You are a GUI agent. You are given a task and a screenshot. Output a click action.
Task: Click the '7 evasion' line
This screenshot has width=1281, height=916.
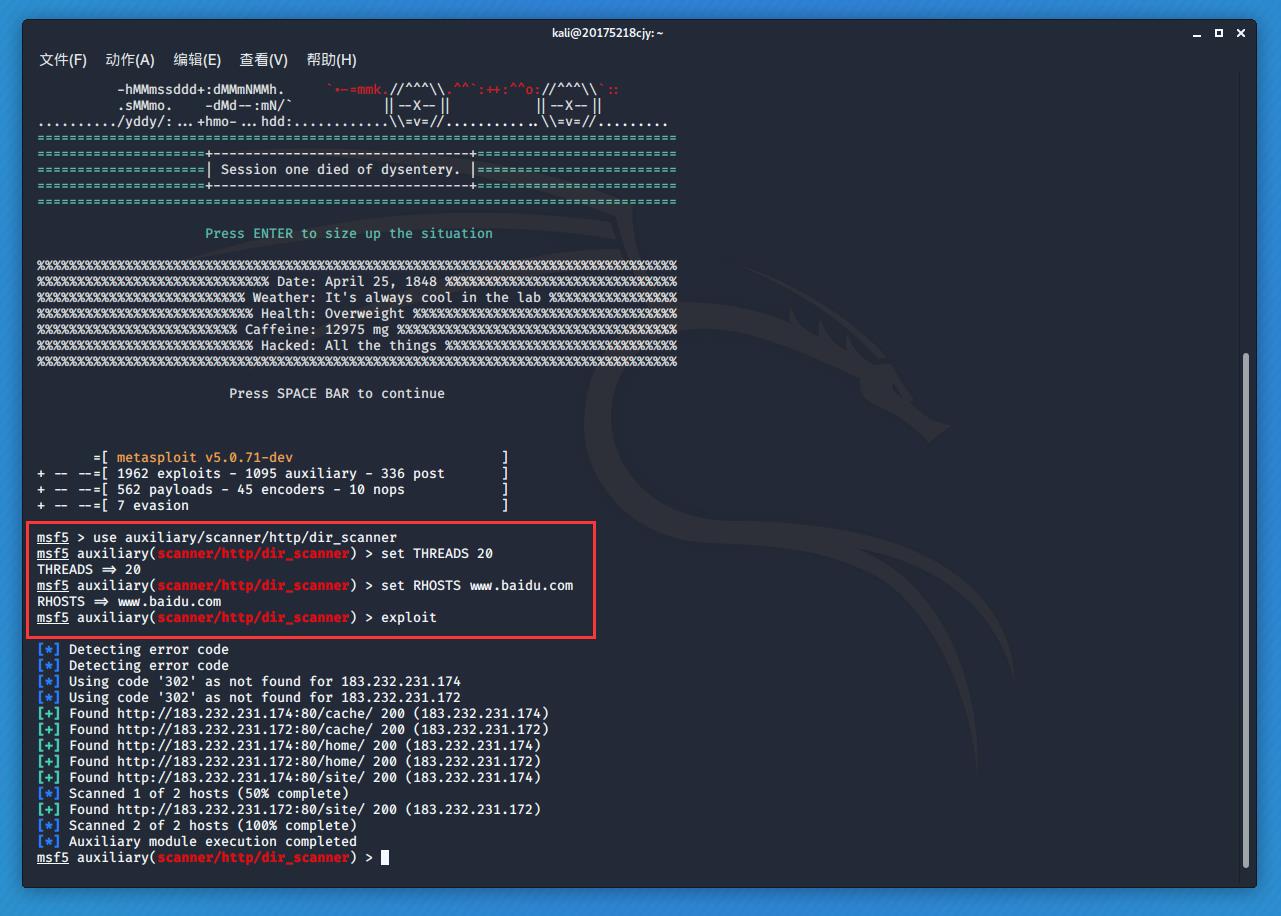pos(273,505)
